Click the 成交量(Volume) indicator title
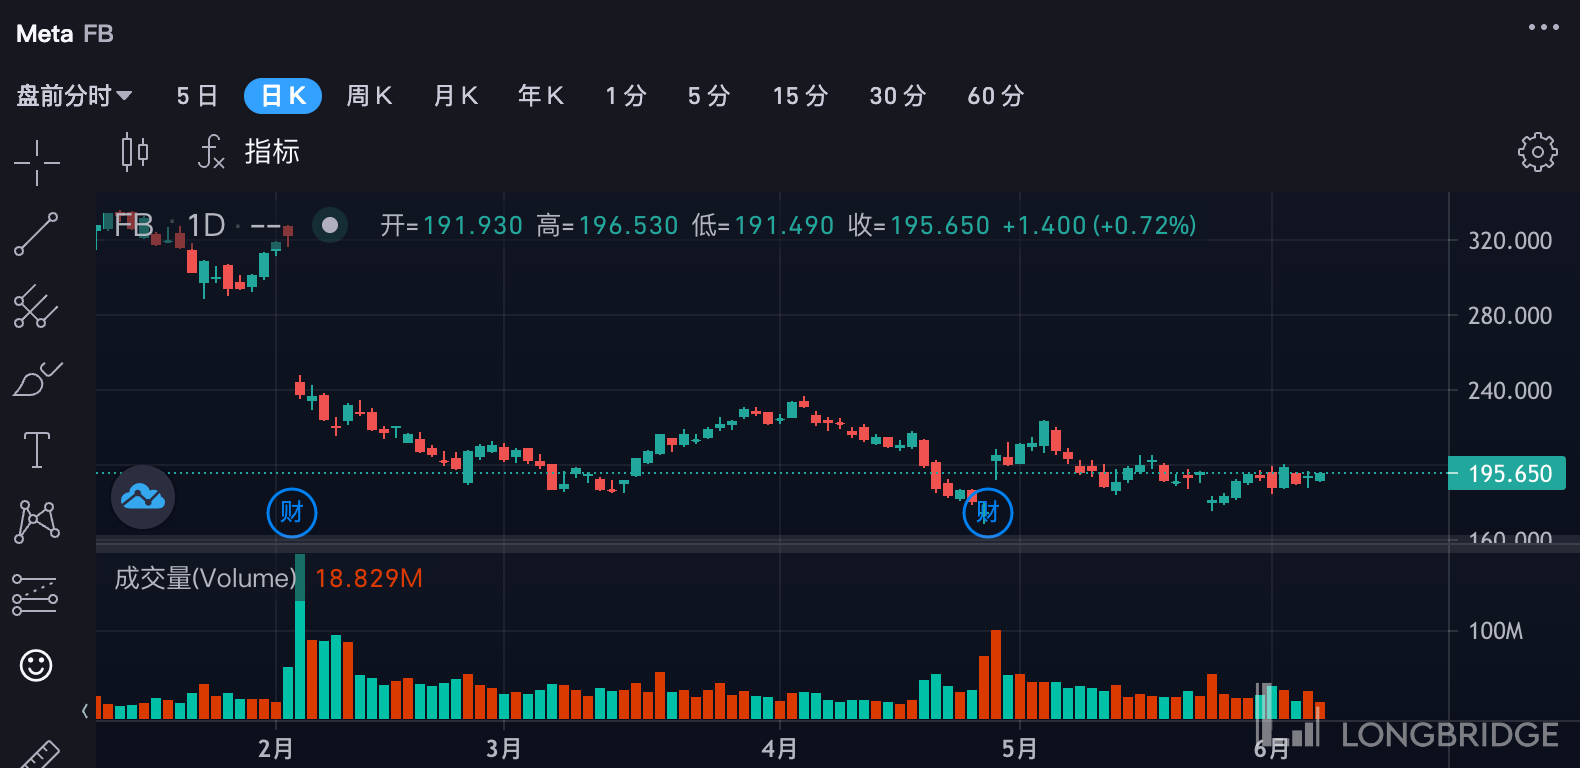The height and width of the screenshot is (768, 1580). [x=205, y=578]
